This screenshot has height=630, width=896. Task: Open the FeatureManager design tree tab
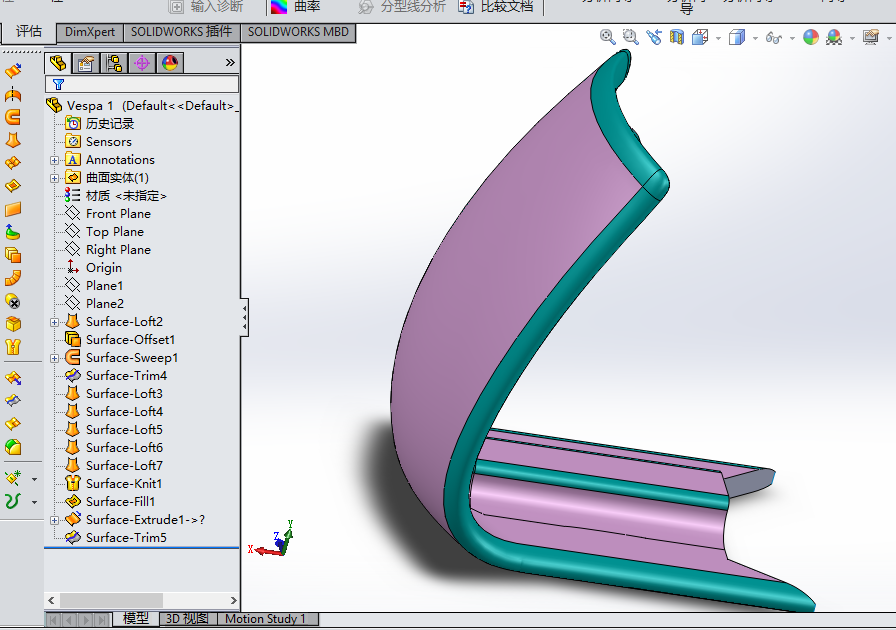58,63
